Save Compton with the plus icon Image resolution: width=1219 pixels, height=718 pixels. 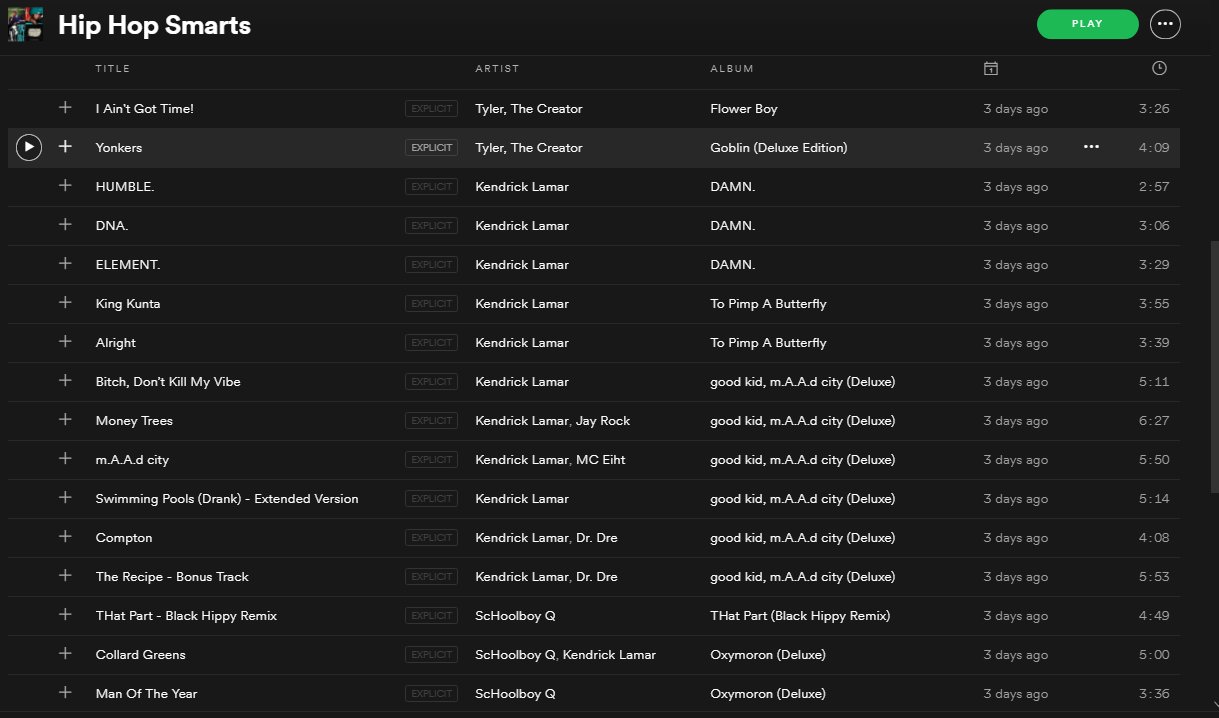65,536
